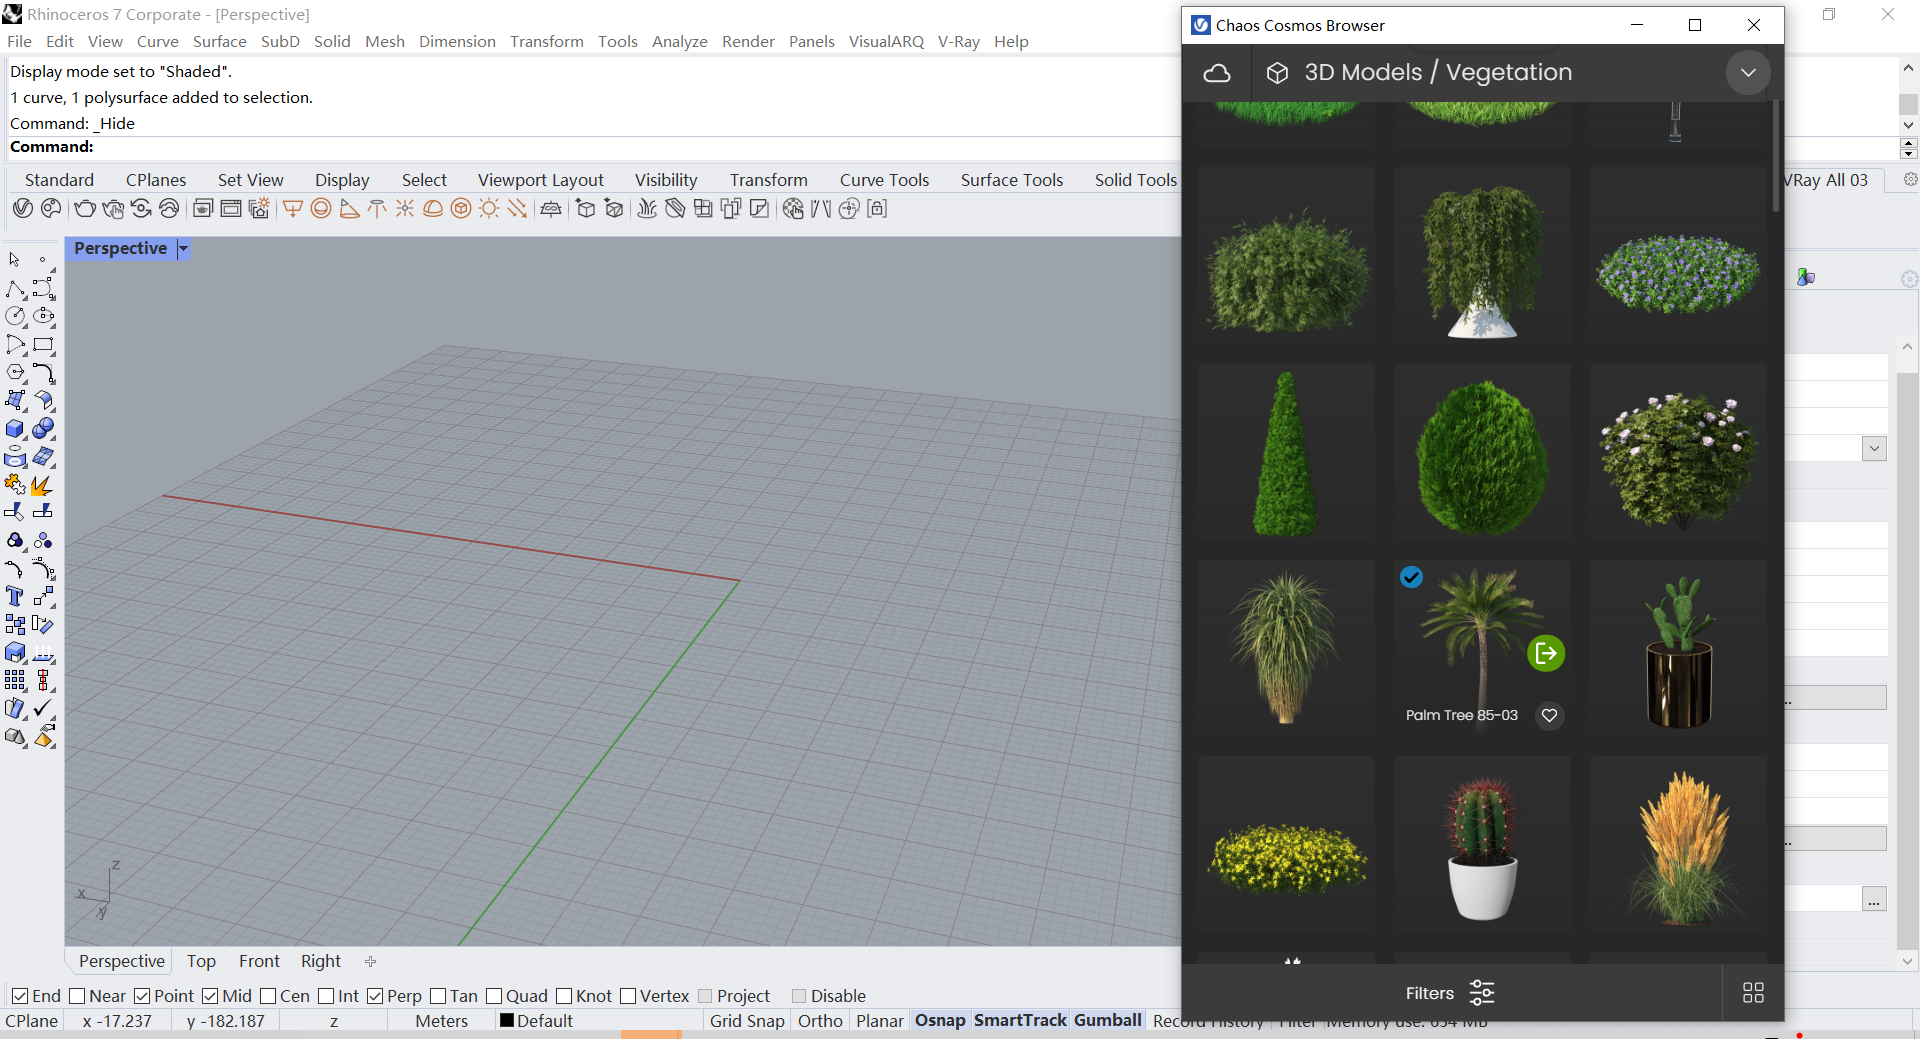Select the Polyline tool in the left toolbar
The width and height of the screenshot is (1920, 1039).
(15, 289)
